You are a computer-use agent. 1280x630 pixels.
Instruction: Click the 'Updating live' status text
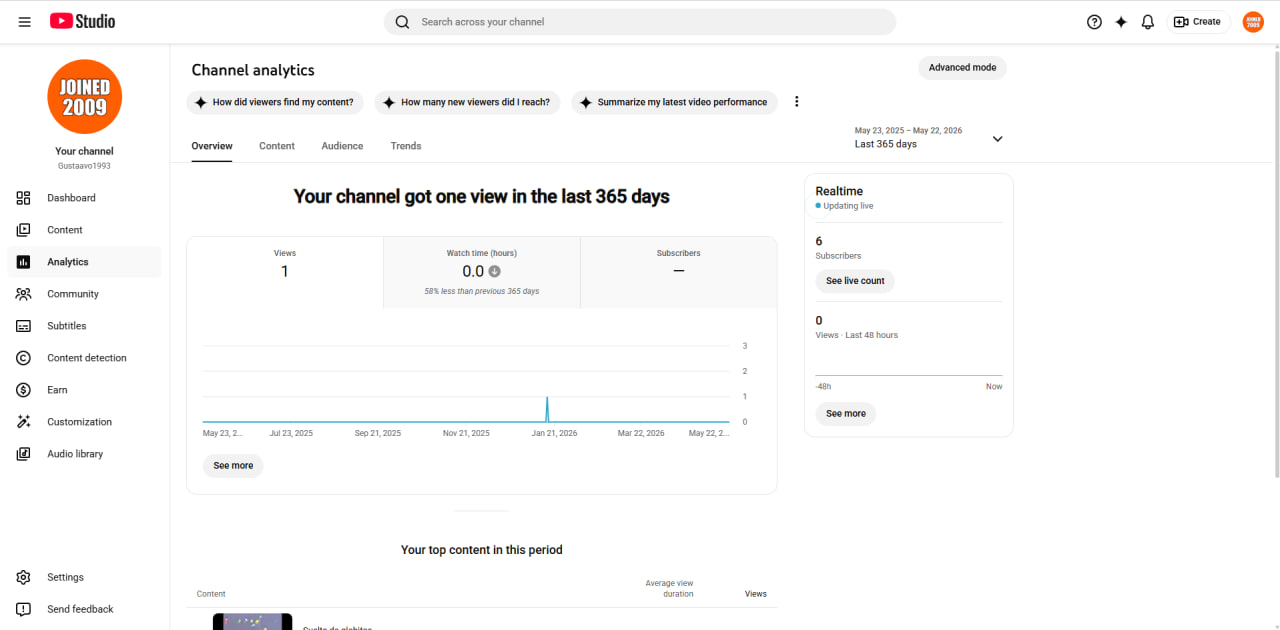(x=848, y=206)
